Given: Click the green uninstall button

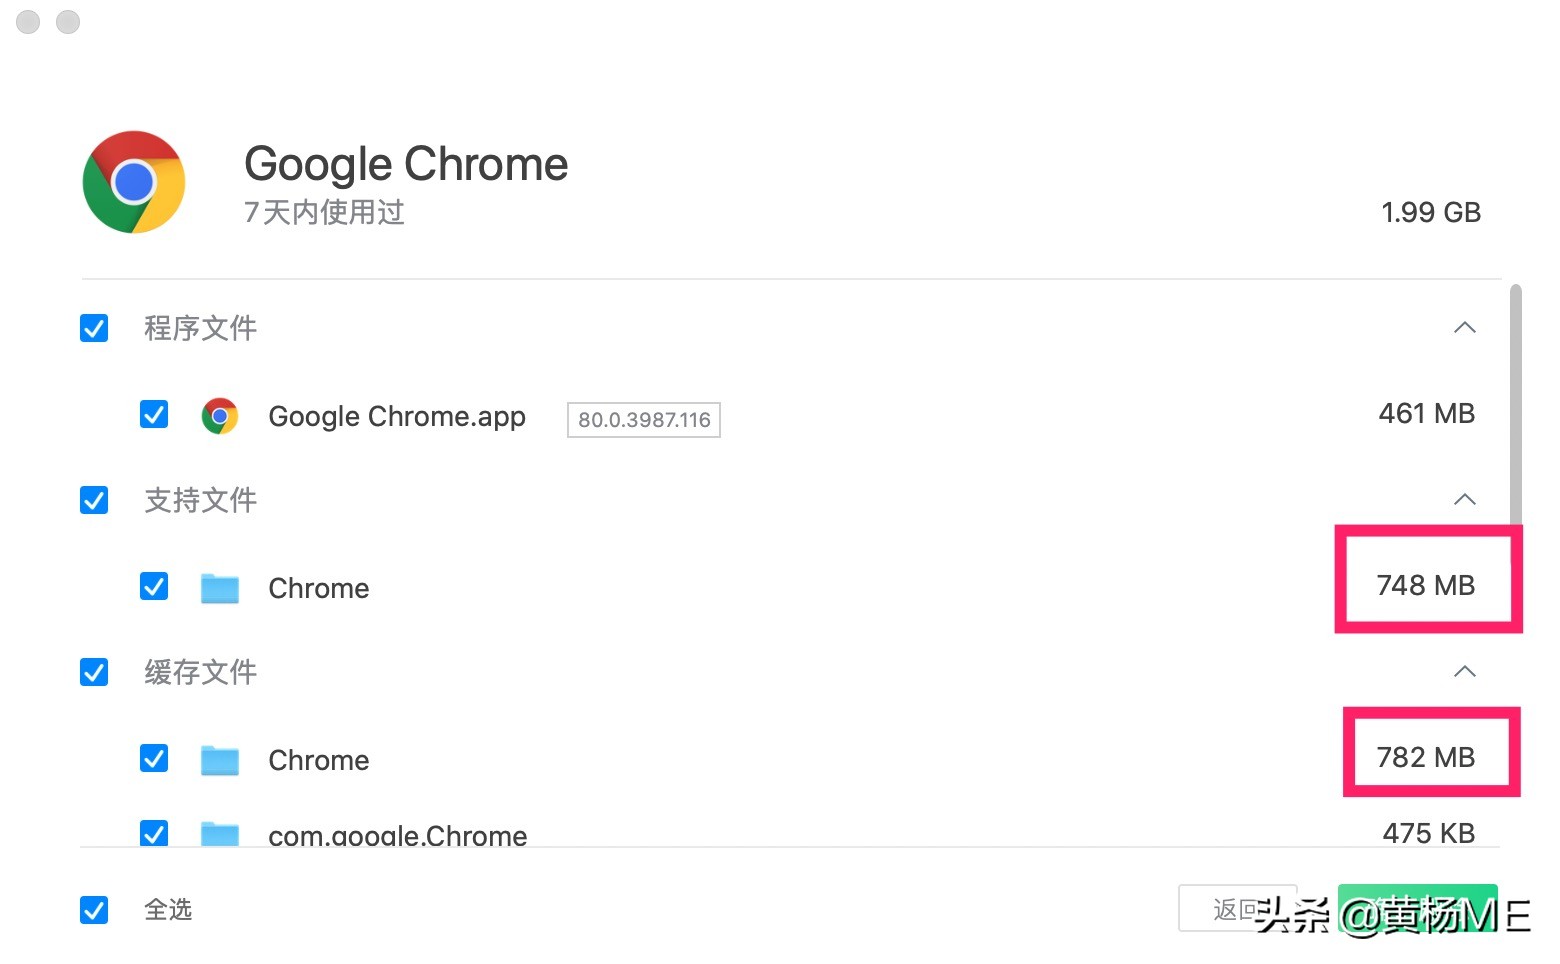Looking at the screenshot, I should click(1416, 908).
